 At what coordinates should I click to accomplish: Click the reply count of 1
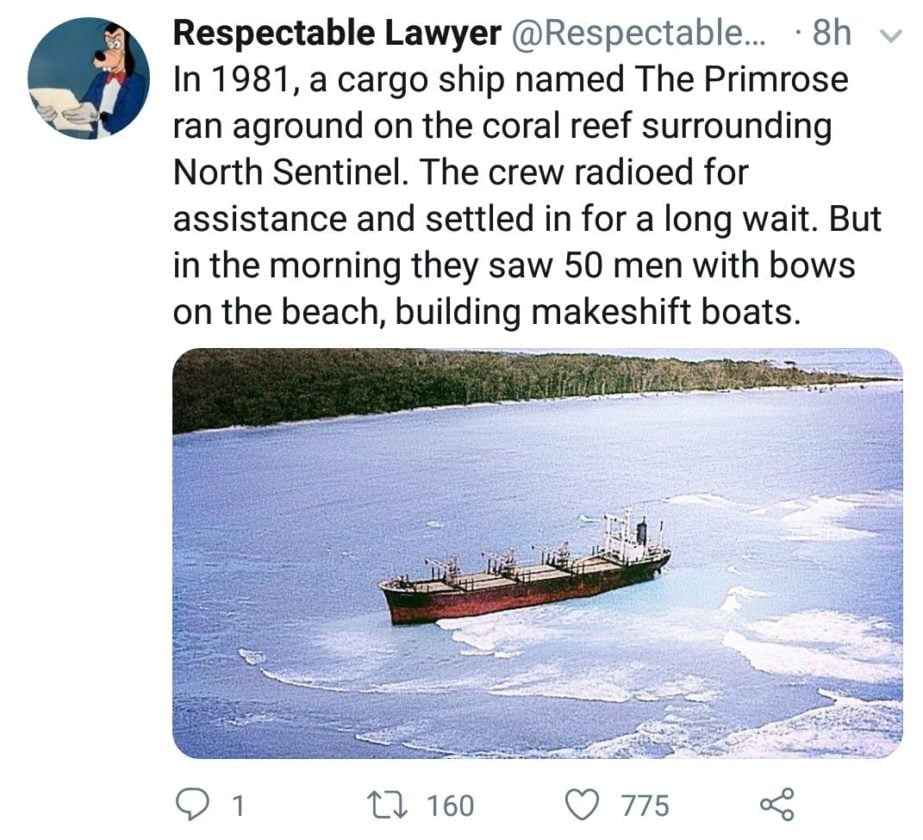[237, 805]
